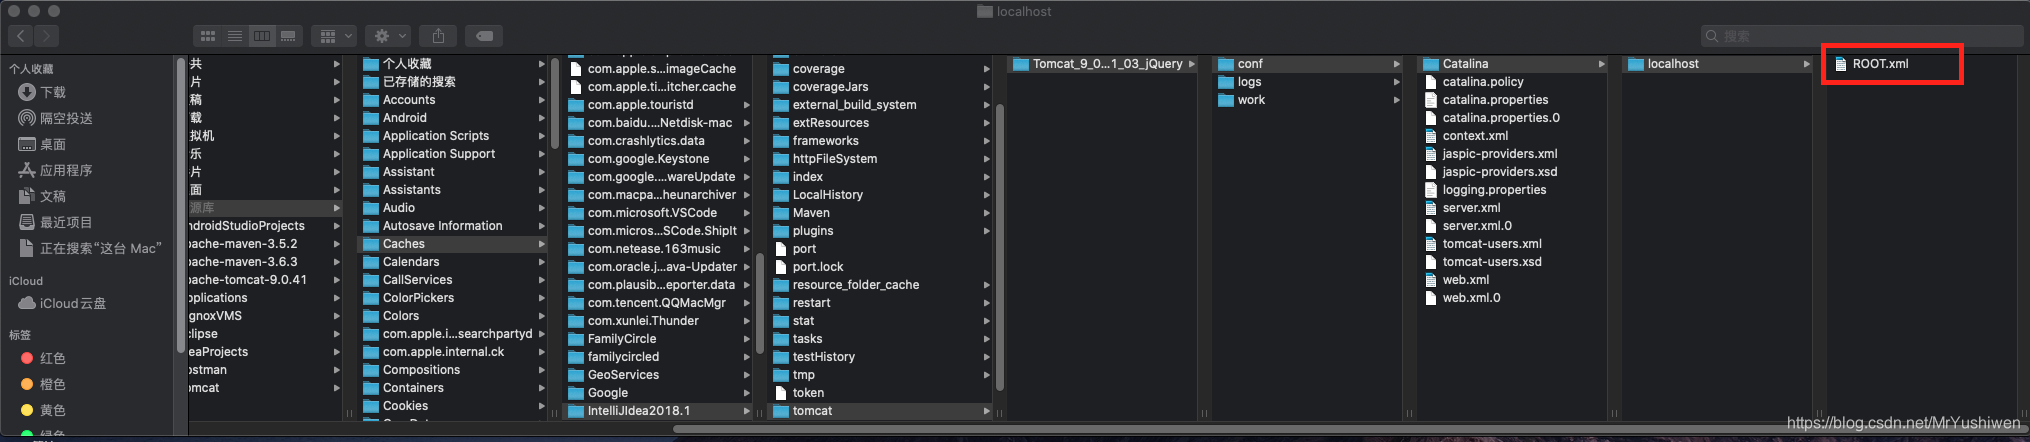
Task: Open iCloud 云盘 in the sidebar
Action: (x=72, y=303)
